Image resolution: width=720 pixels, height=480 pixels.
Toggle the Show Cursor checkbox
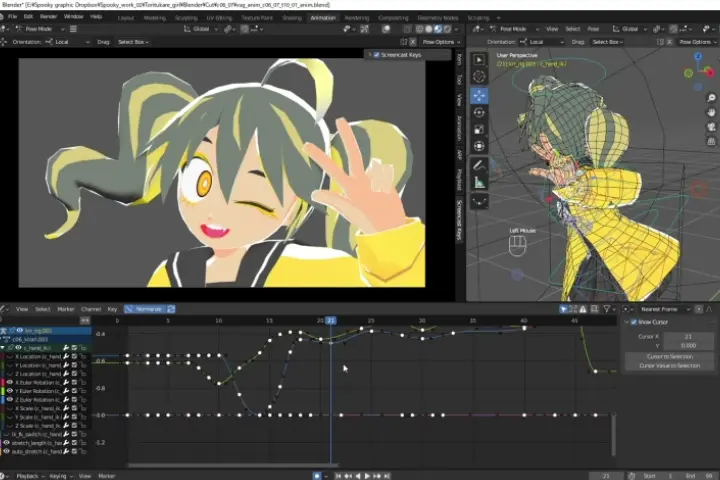[x=634, y=322]
